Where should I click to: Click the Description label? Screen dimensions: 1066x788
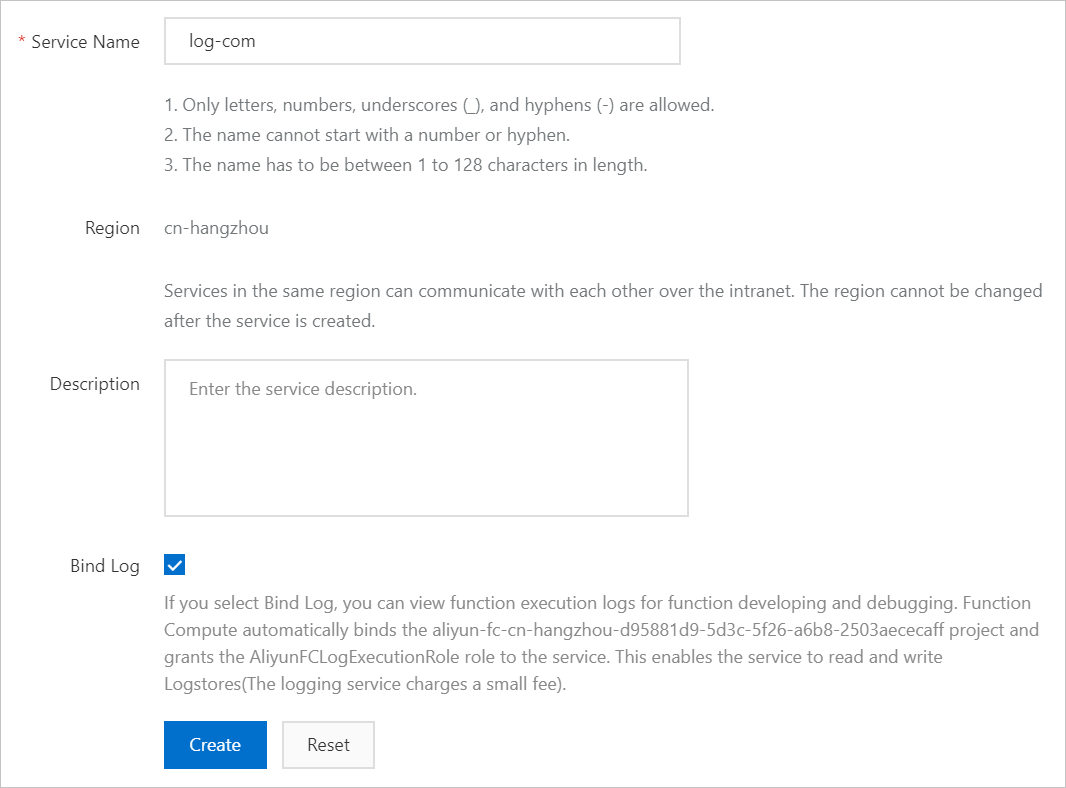(x=94, y=384)
